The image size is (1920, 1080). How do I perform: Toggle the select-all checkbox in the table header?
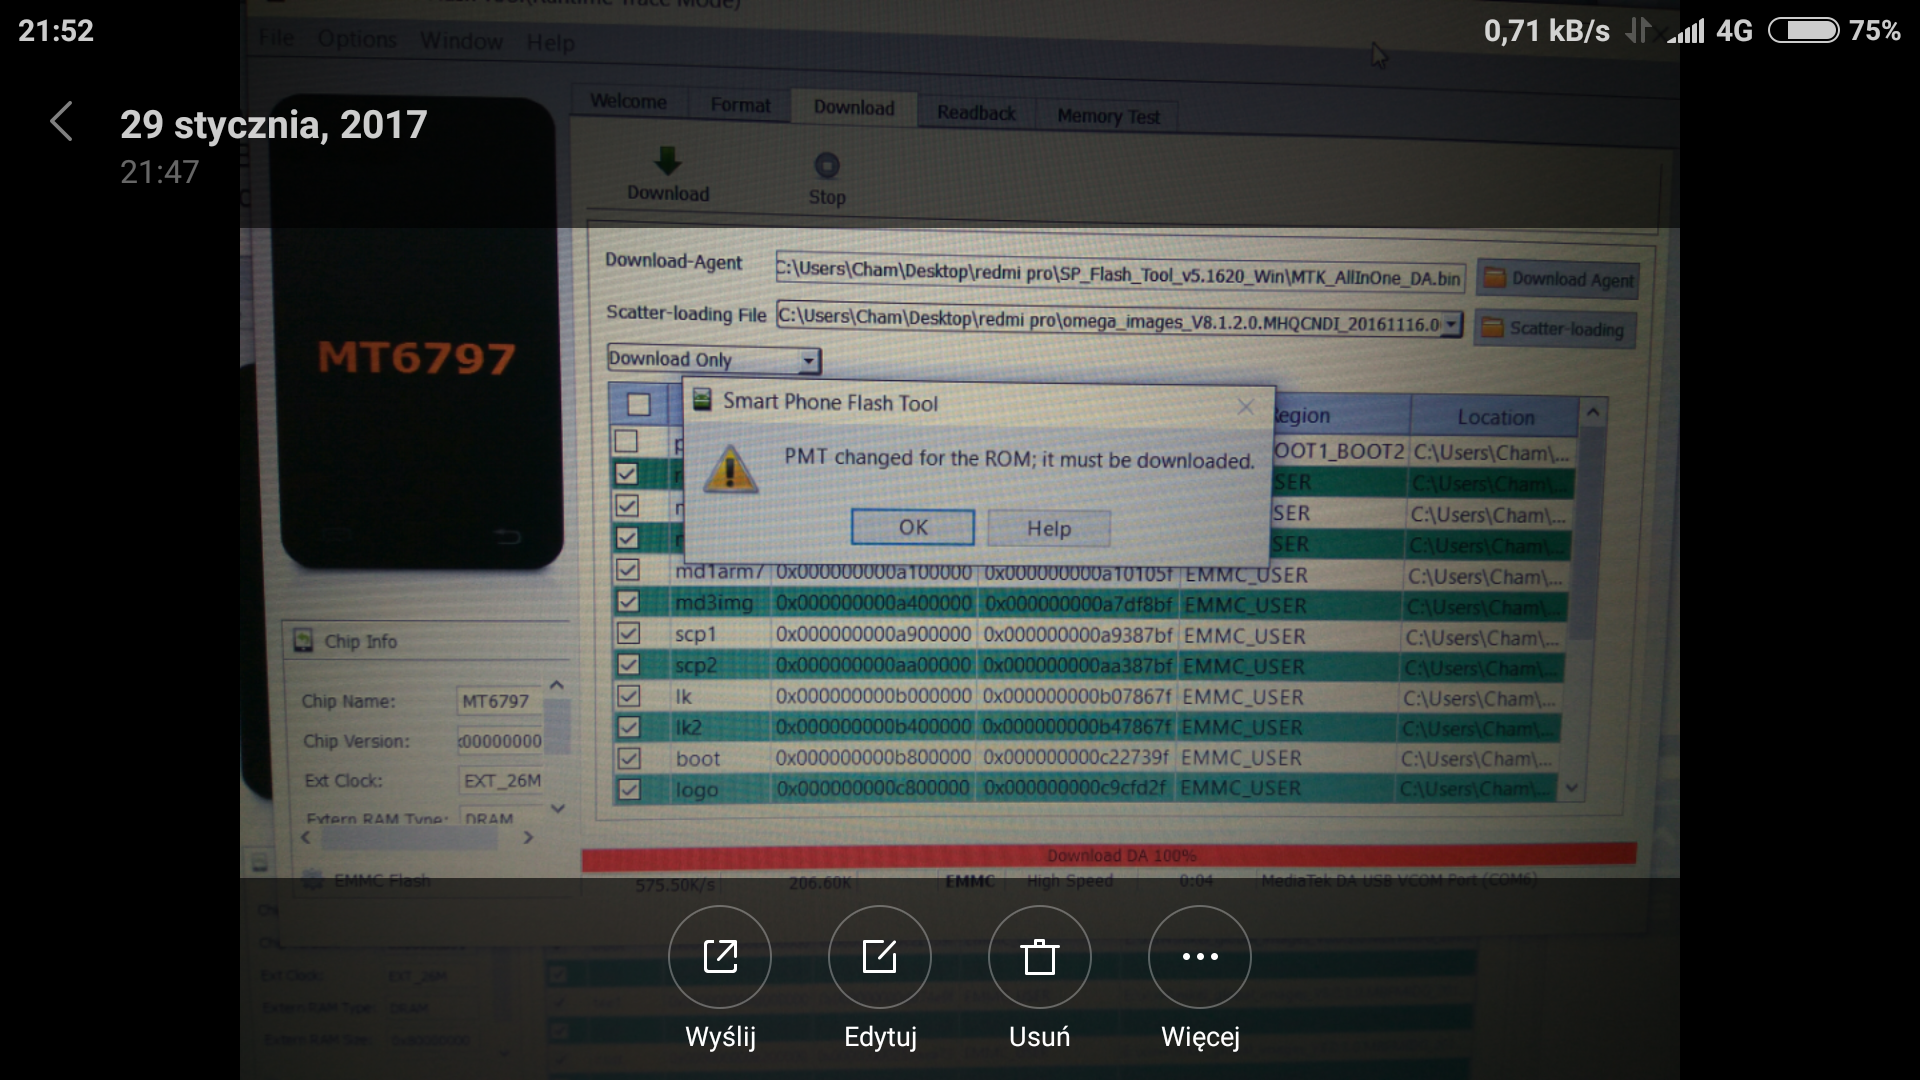tap(639, 405)
